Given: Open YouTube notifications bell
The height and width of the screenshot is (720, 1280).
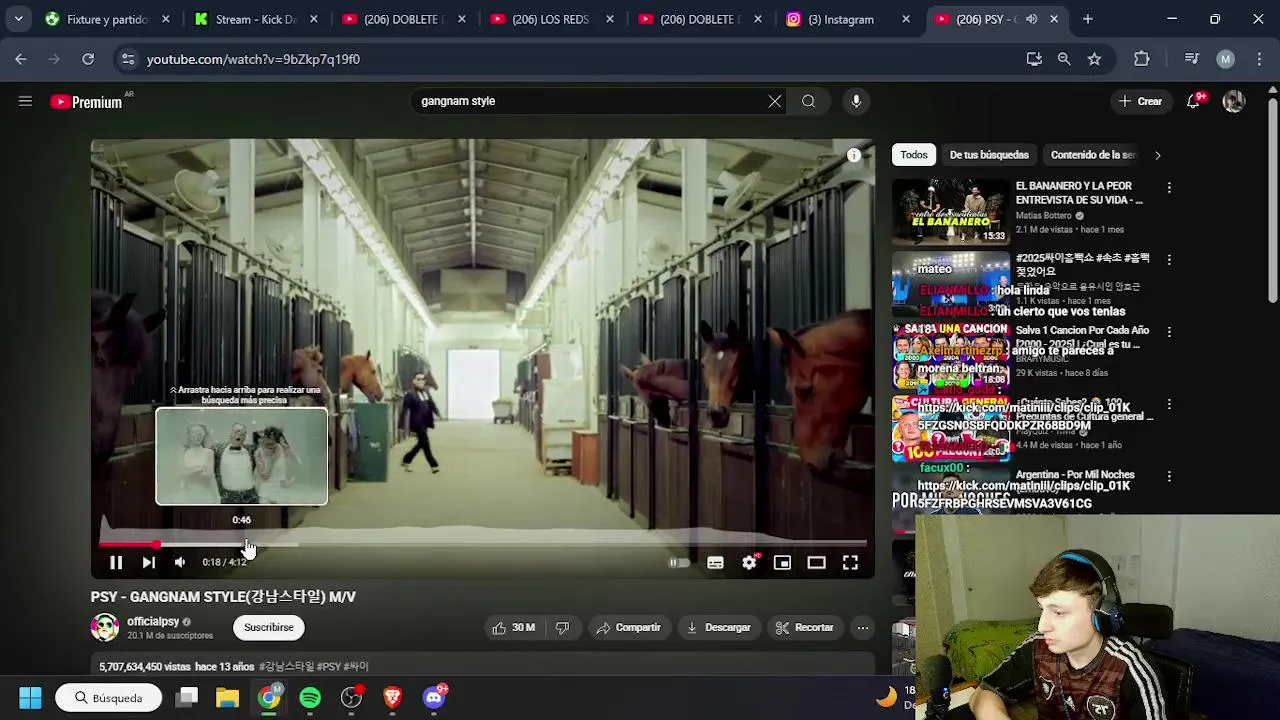Looking at the screenshot, I should [x=1194, y=101].
